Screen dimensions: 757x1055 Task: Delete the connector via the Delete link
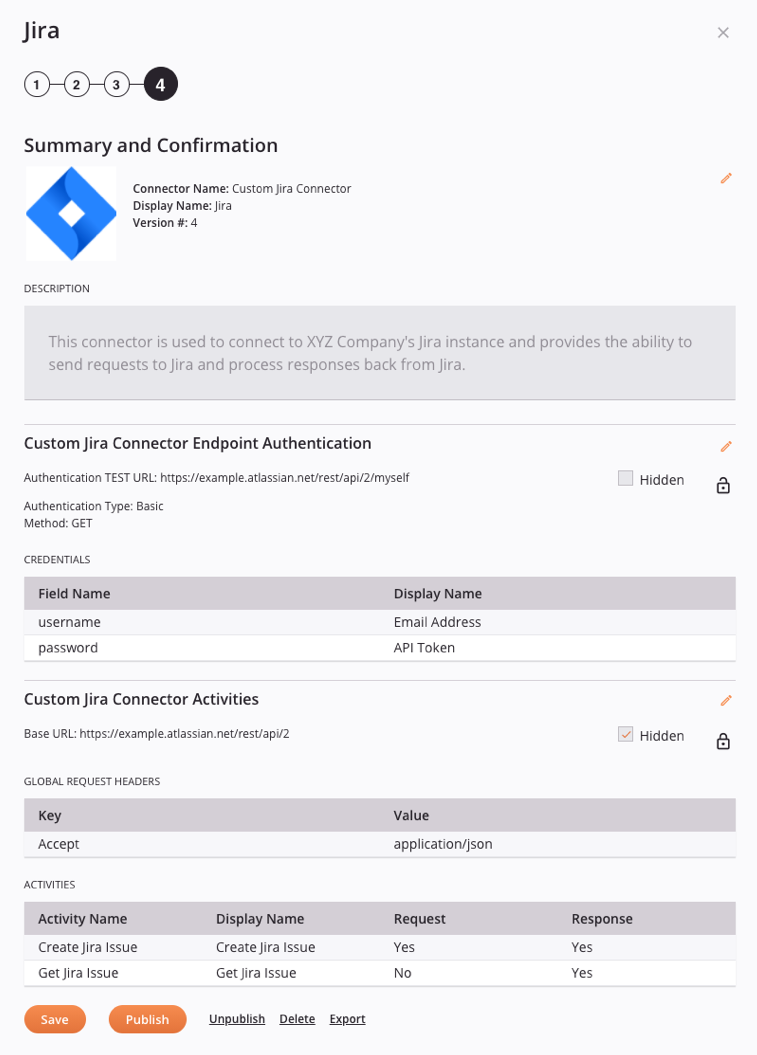click(x=297, y=1019)
